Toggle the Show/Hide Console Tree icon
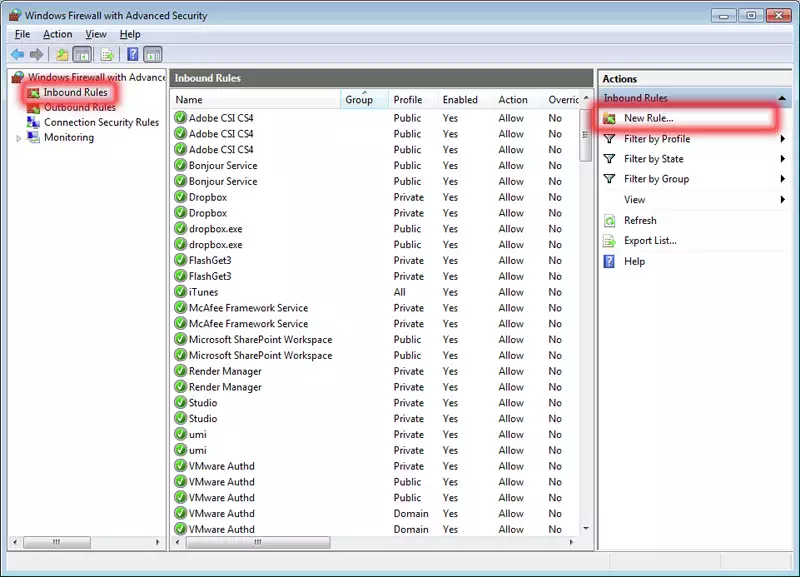Screen dimensions: 800x577 [x=82, y=54]
